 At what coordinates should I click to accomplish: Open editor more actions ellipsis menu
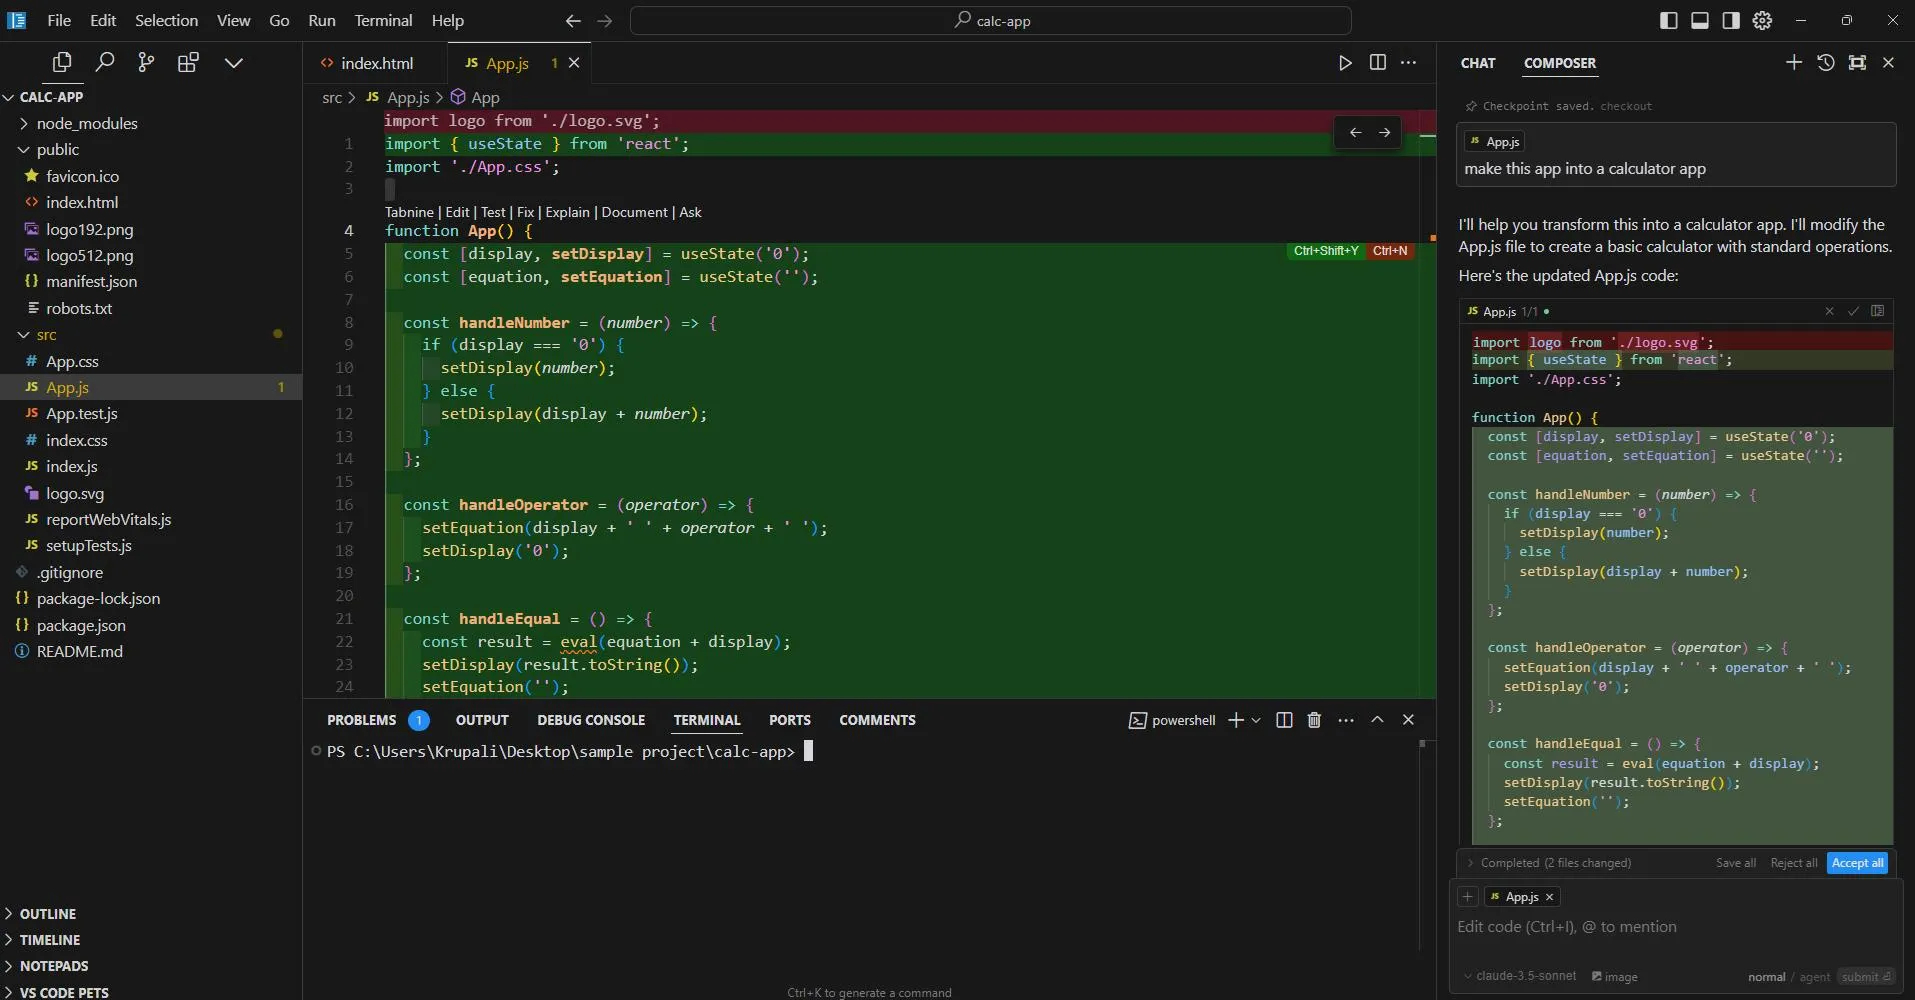(1408, 63)
